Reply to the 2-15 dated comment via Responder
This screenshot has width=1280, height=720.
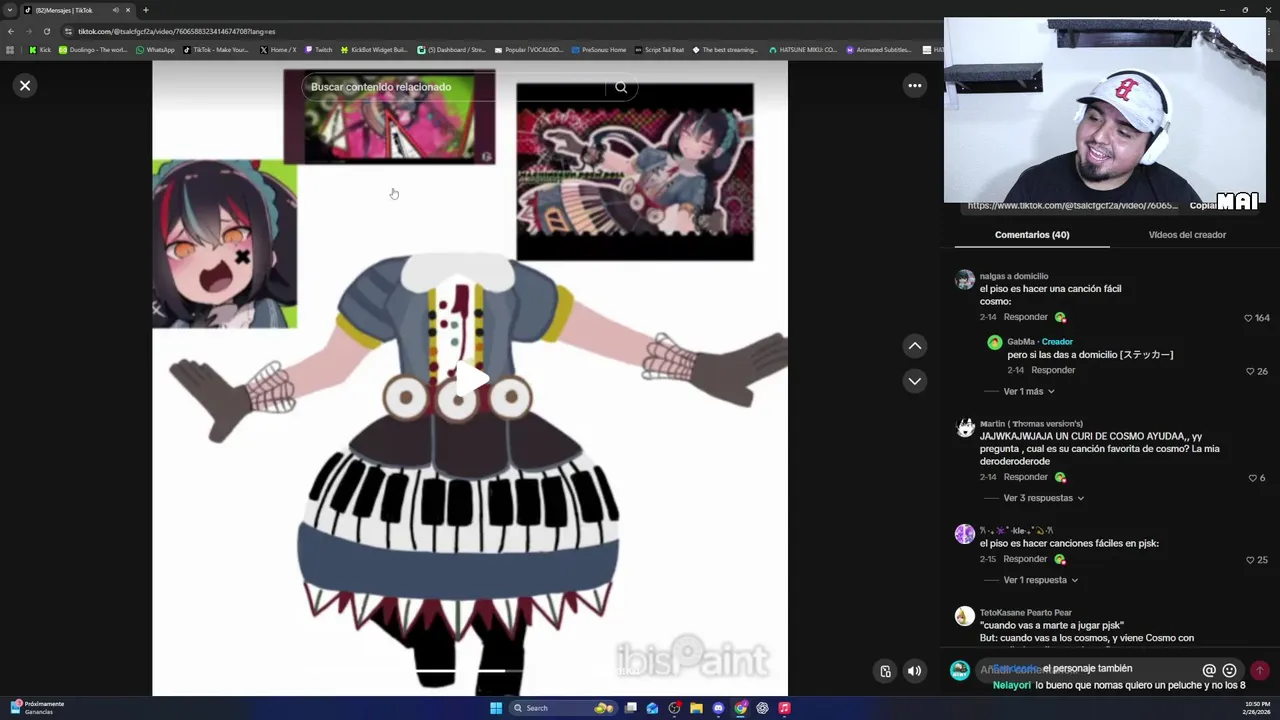[x=1025, y=559]
